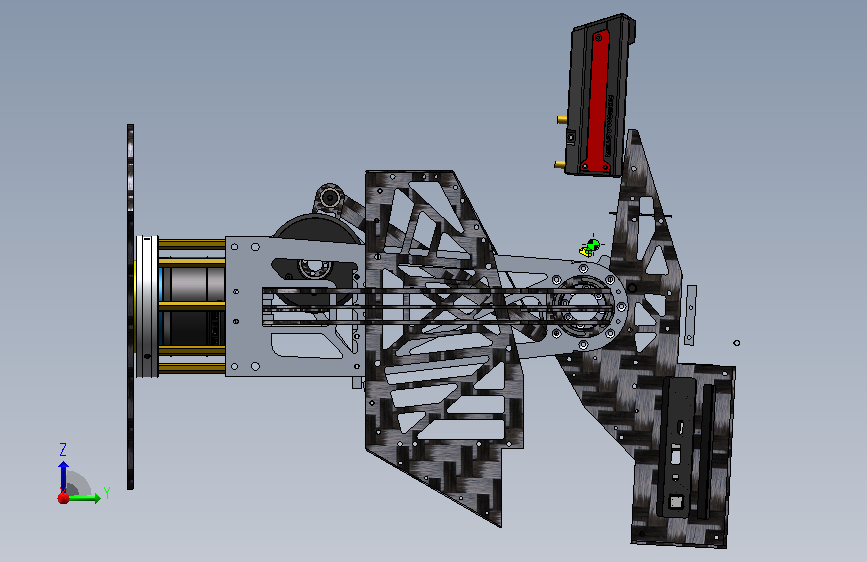This screenshot has width=867, height=562.
Task: Select the green and yellow marker symbol
Action: click(590, 247)
